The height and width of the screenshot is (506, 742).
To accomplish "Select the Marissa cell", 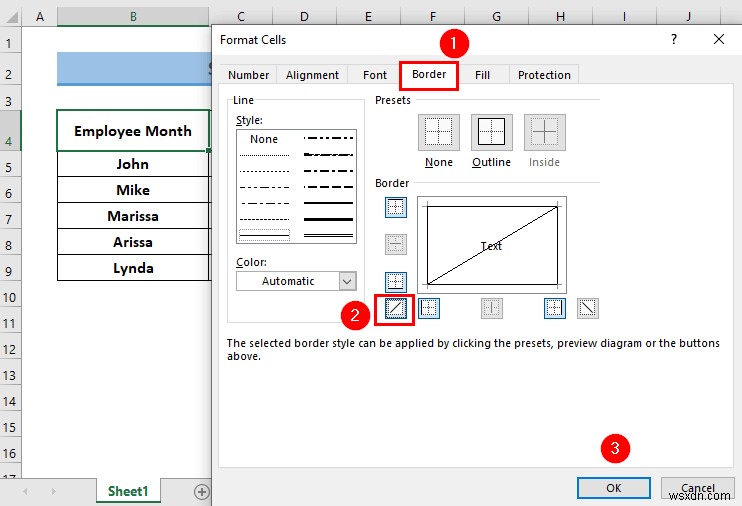I will (133, 216).
